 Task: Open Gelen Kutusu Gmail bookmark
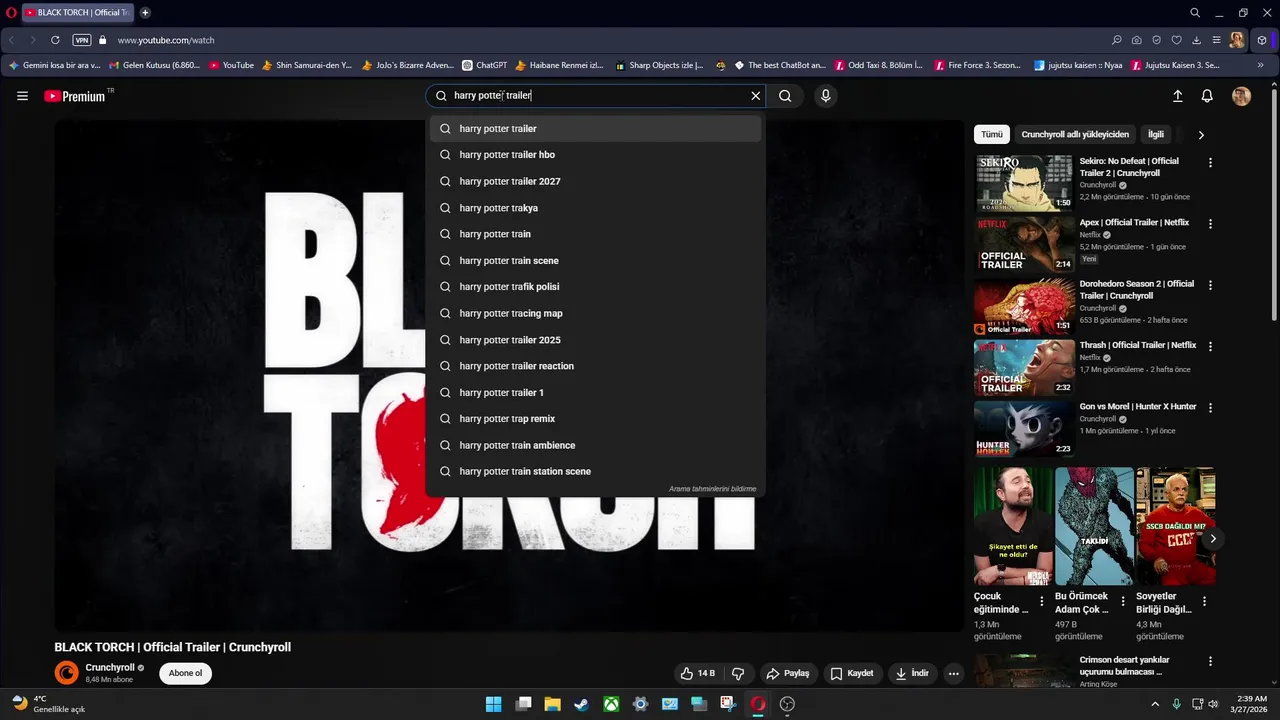click(155, 65)
